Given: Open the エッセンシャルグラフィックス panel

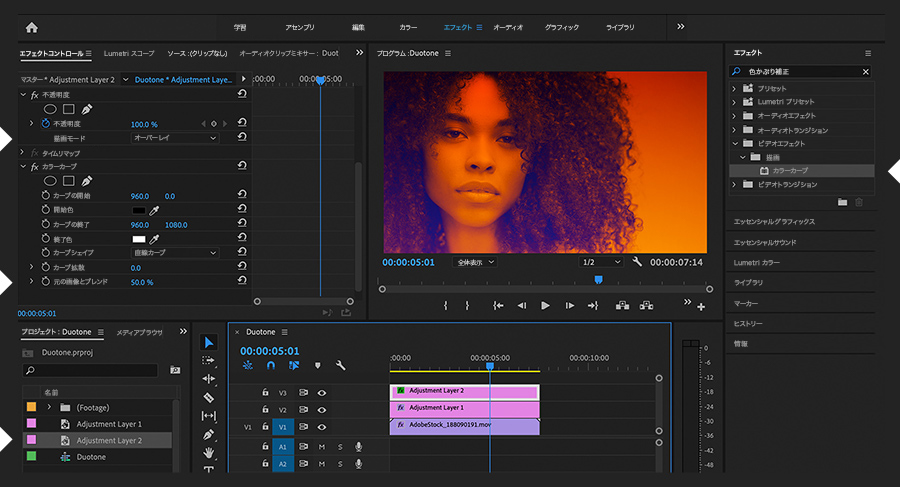Looking at the screenshot, I should (x=775, y=221).
